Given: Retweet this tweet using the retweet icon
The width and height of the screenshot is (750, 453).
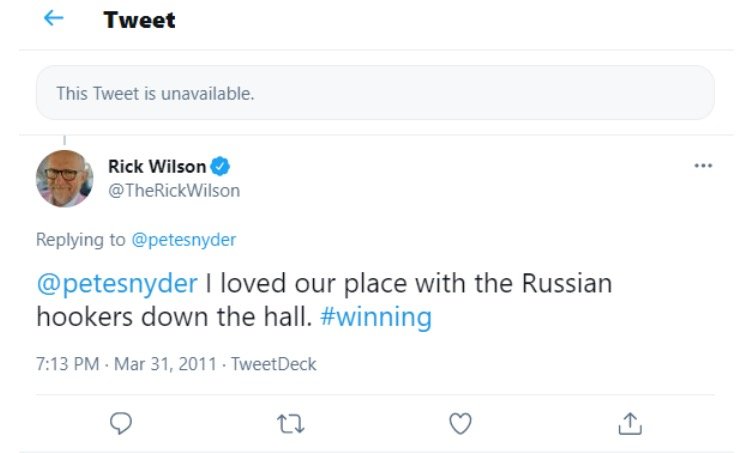Looking at the screenshot, I should tap(290, 424).
